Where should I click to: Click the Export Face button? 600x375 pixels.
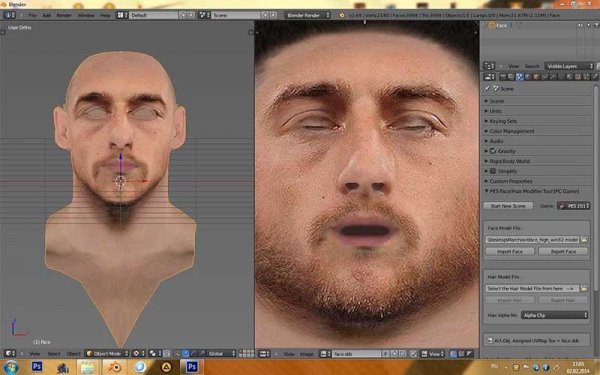pos(563,251)
